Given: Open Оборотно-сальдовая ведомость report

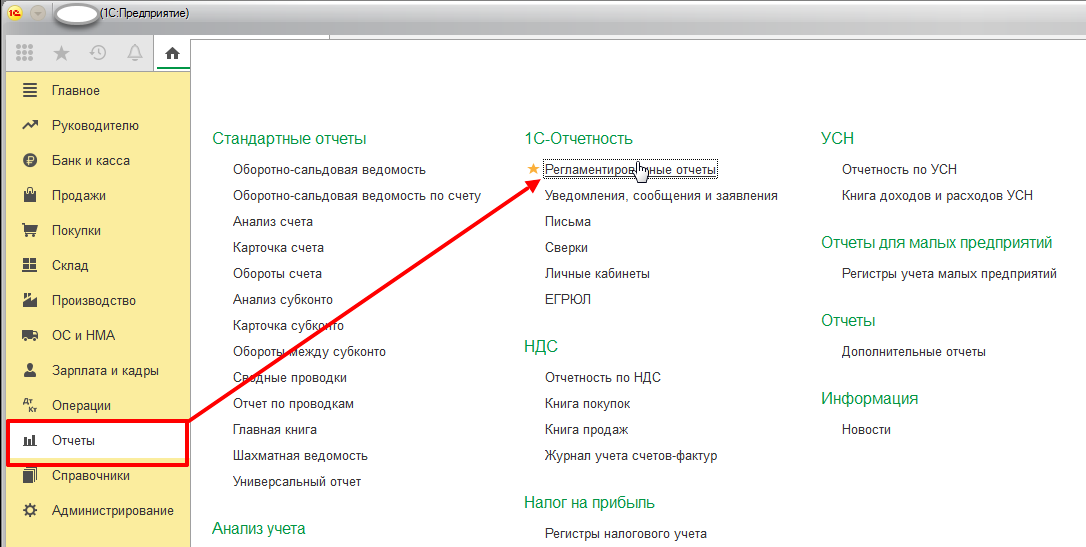Looking at the screenshot, I should 329,170.
